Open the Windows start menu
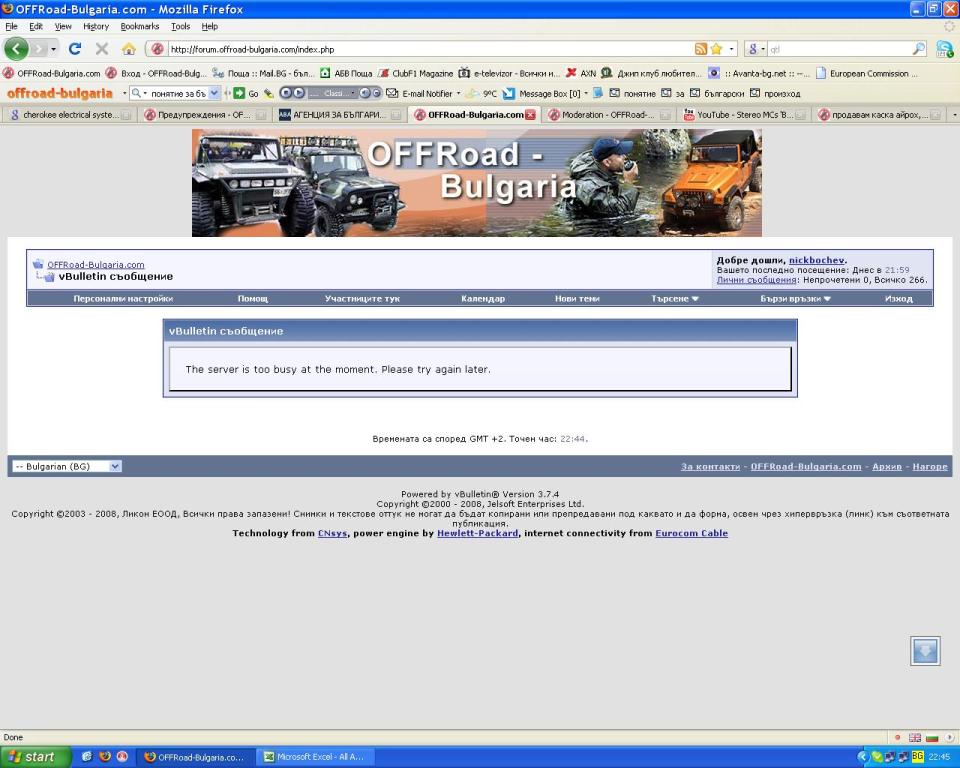Viewport: 960px width, 768px height. (36, 757)
